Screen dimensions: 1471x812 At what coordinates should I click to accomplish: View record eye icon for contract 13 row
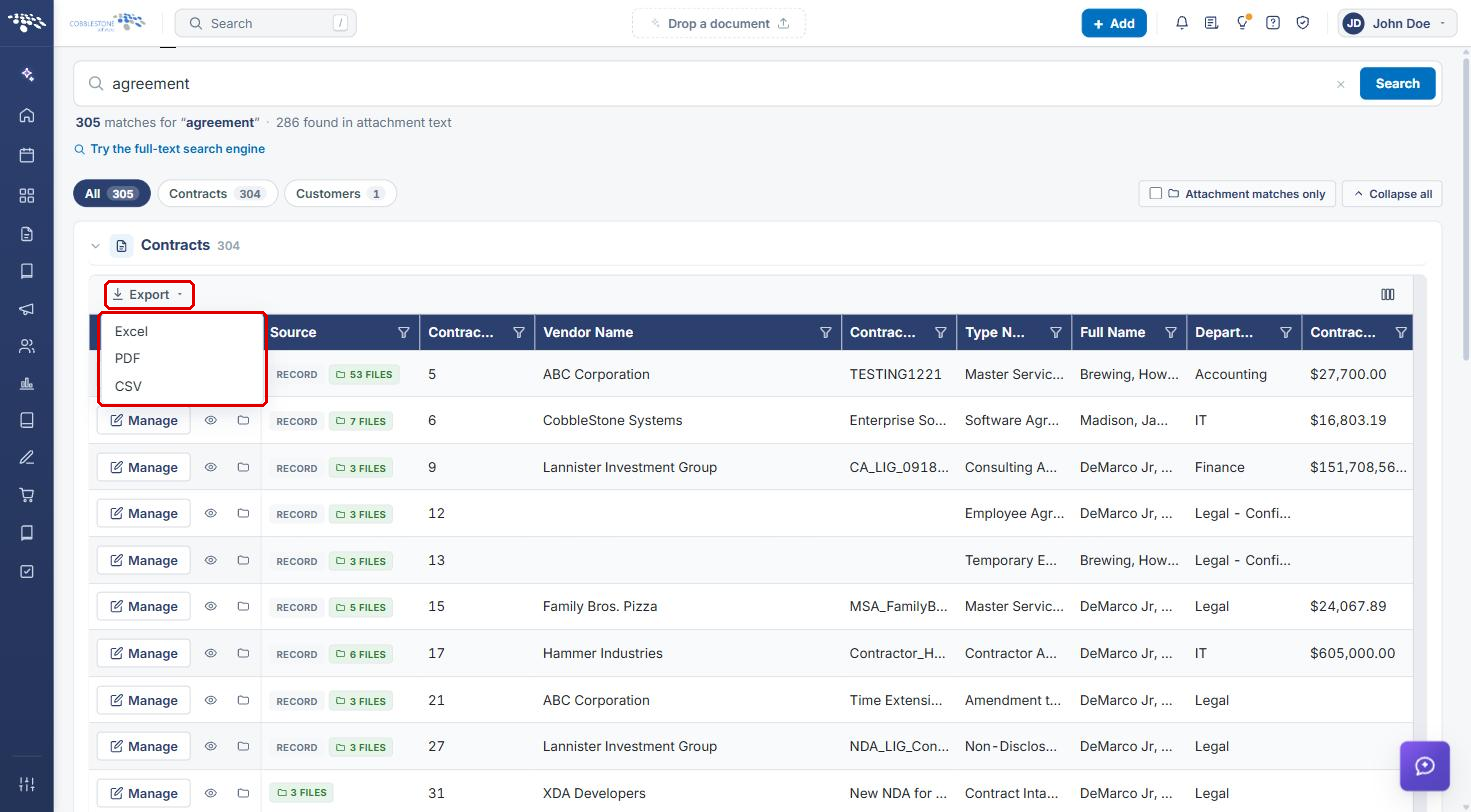[x=211, y=561]
